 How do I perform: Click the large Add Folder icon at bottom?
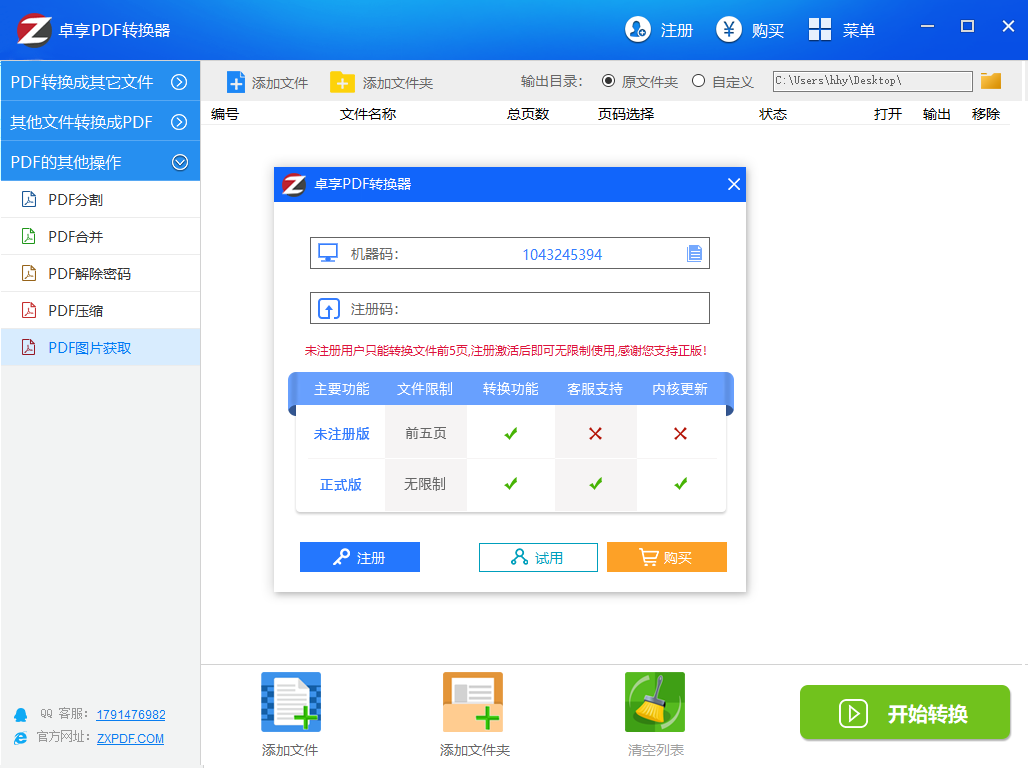(473, 703)
